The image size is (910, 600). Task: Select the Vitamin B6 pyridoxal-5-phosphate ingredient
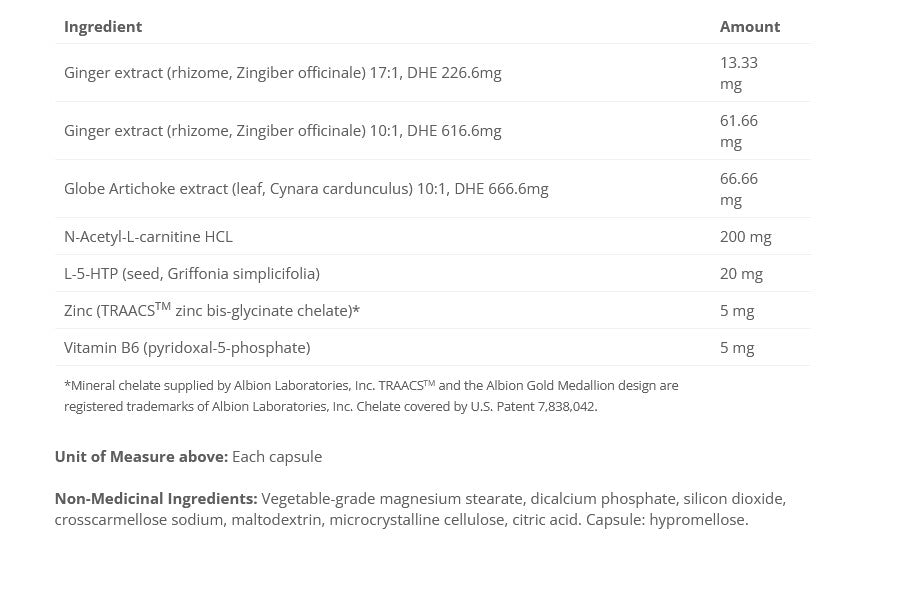tap(187, 348)
